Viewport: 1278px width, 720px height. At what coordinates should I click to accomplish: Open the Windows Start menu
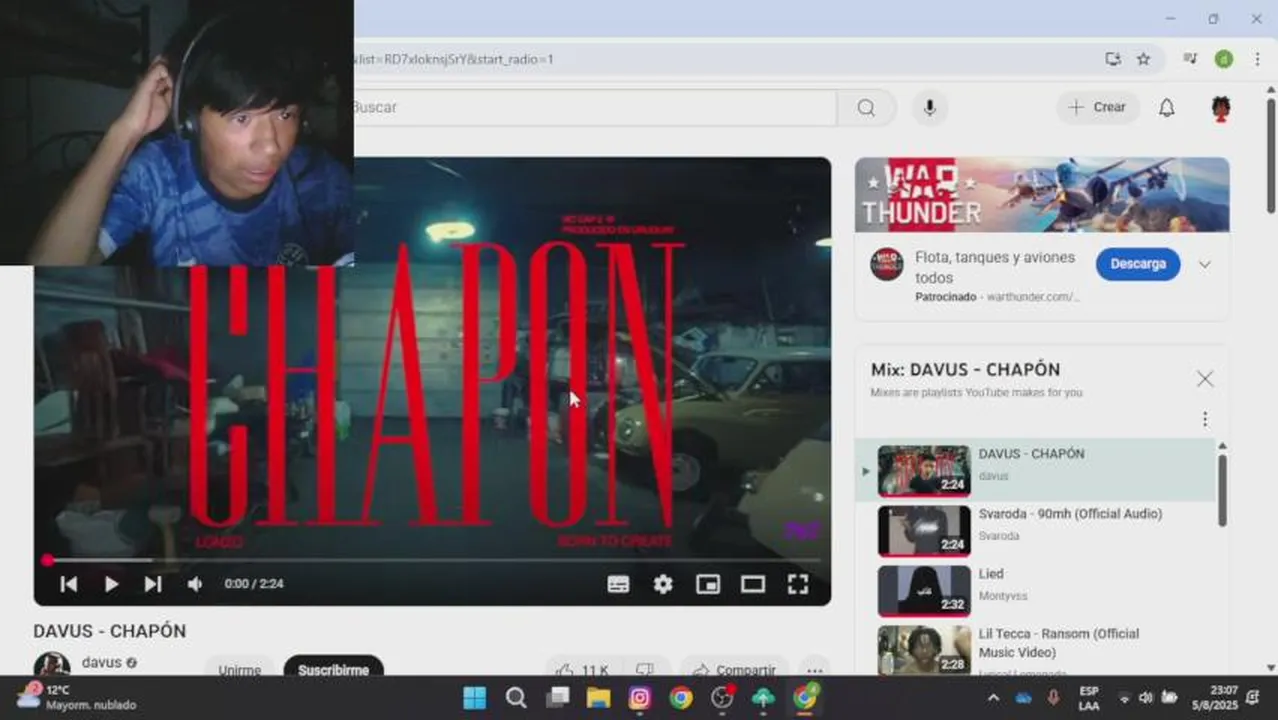pyautogui.click(x=475, y=698)
